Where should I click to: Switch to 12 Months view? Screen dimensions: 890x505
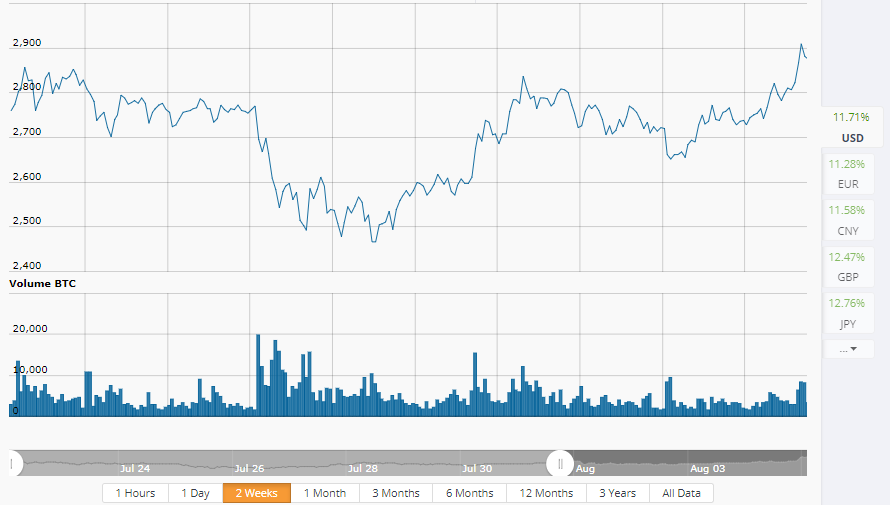(x=547, y=493)
